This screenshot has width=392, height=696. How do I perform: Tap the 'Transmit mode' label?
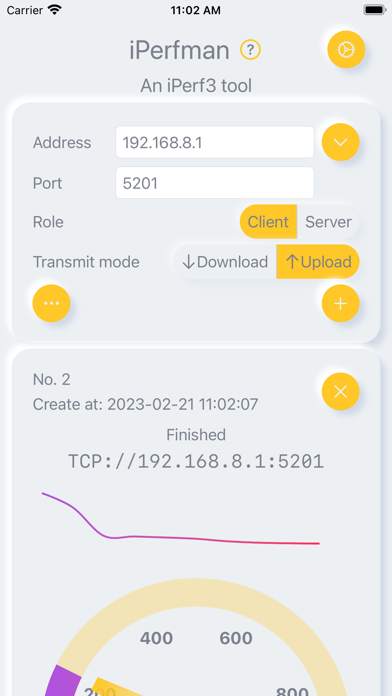click(x=86, y=262)
